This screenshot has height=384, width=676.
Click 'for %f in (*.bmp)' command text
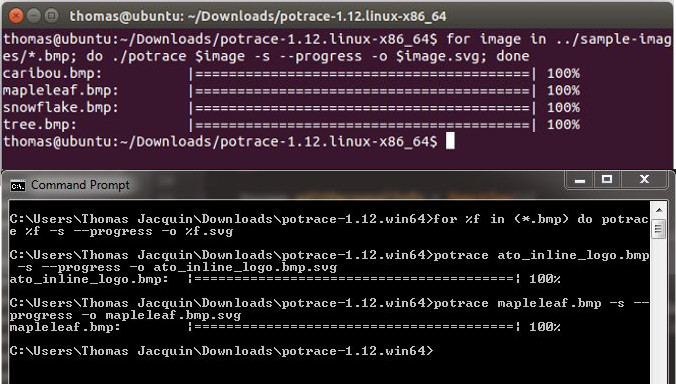pyautogui.click(x=501, y=219)
